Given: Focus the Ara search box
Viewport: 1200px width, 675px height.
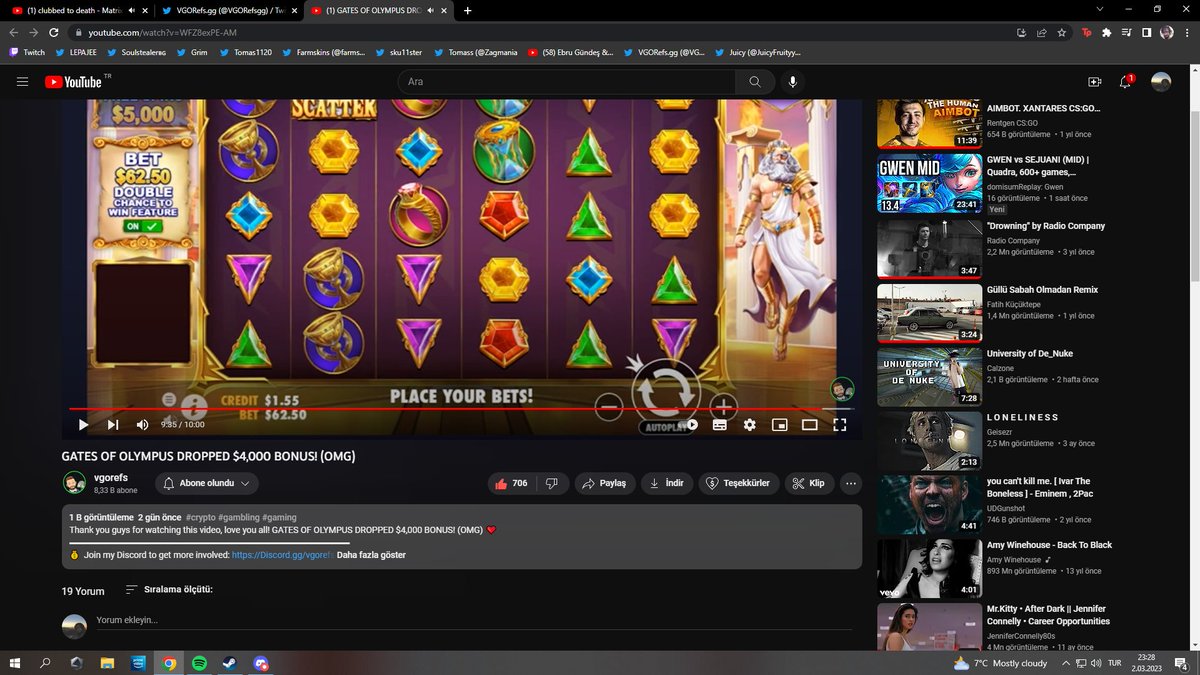Looking at the screenshot, I should 565,82.
